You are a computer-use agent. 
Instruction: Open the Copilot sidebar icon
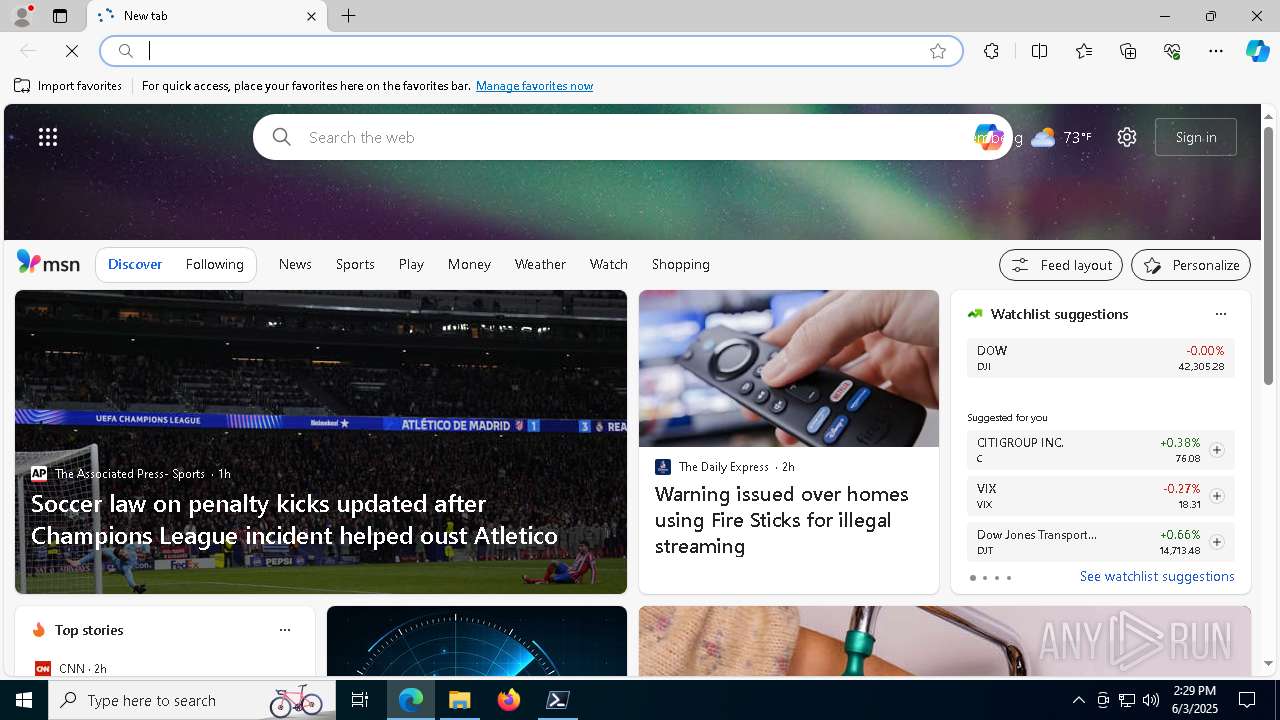[x=1258, y=51]
